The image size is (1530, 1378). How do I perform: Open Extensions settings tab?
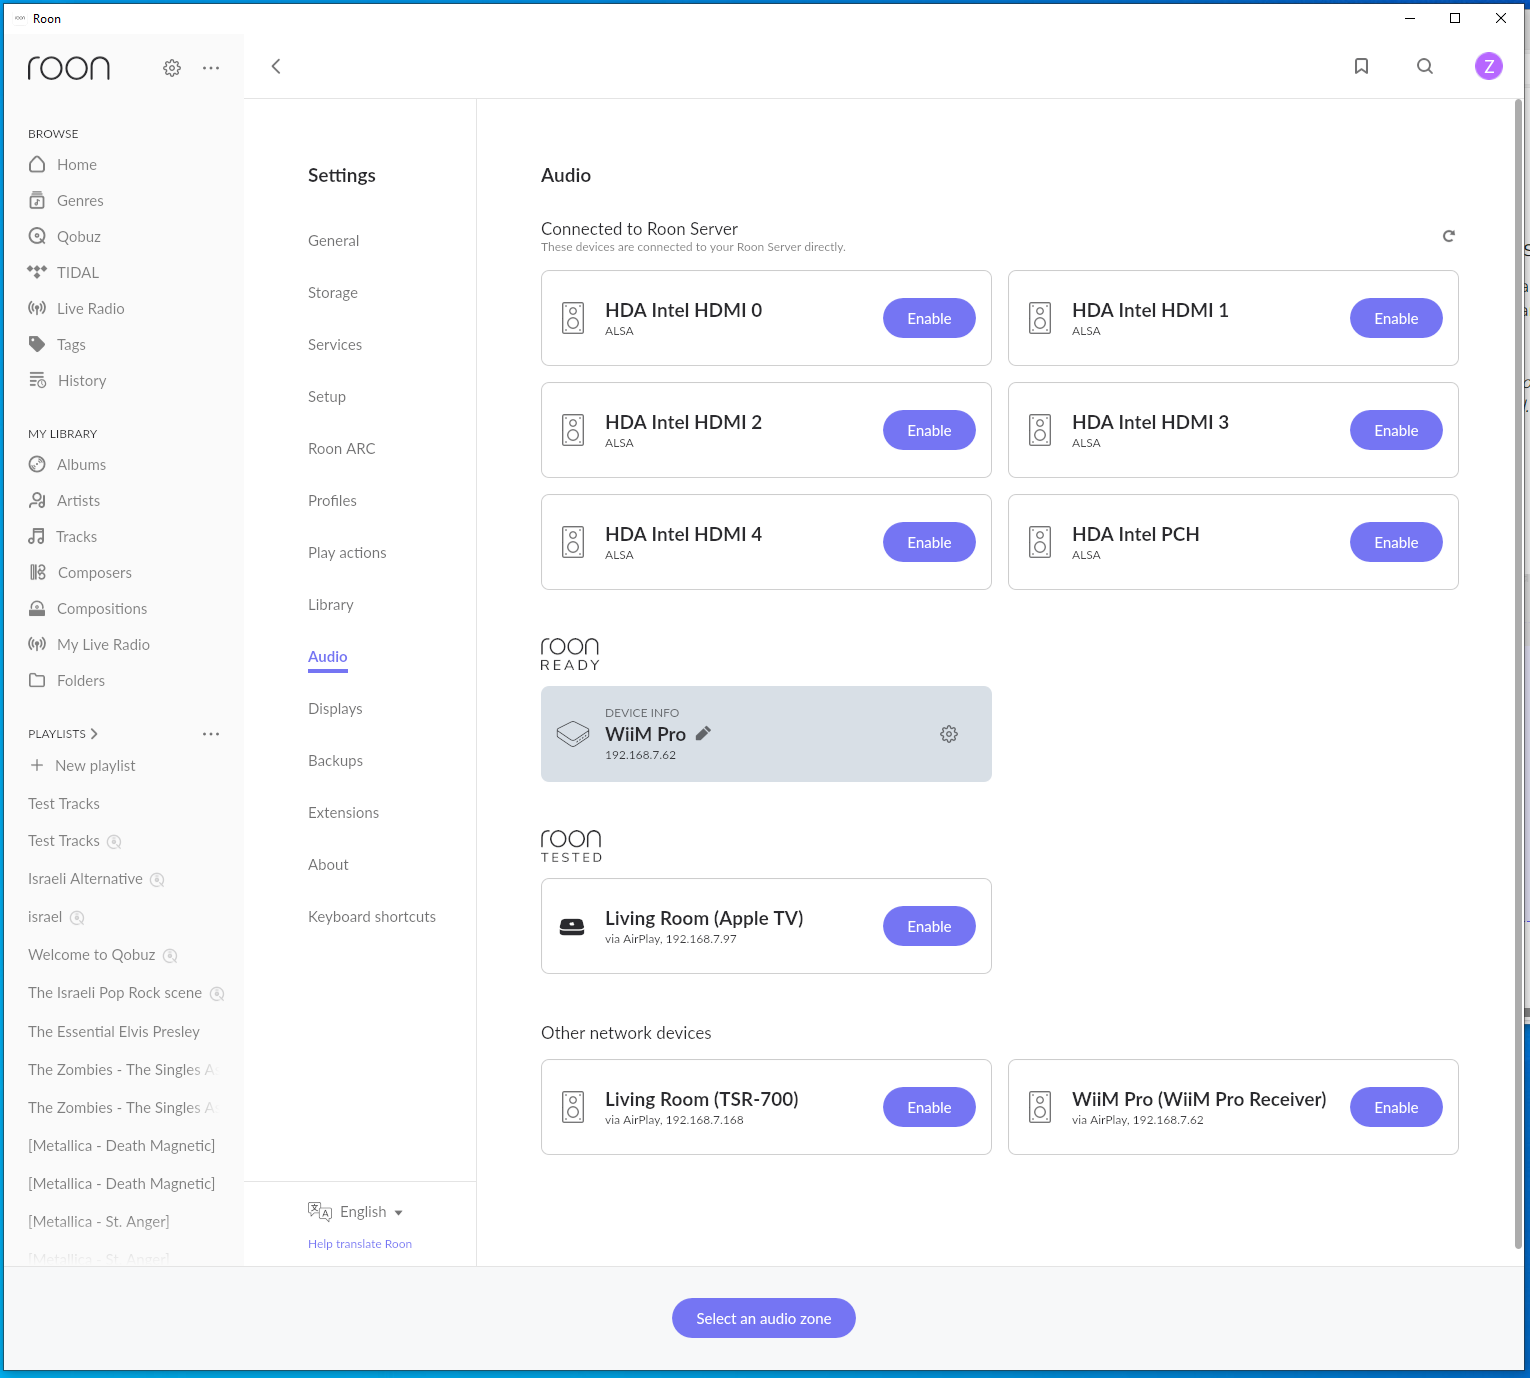click(x=343, y=812)
